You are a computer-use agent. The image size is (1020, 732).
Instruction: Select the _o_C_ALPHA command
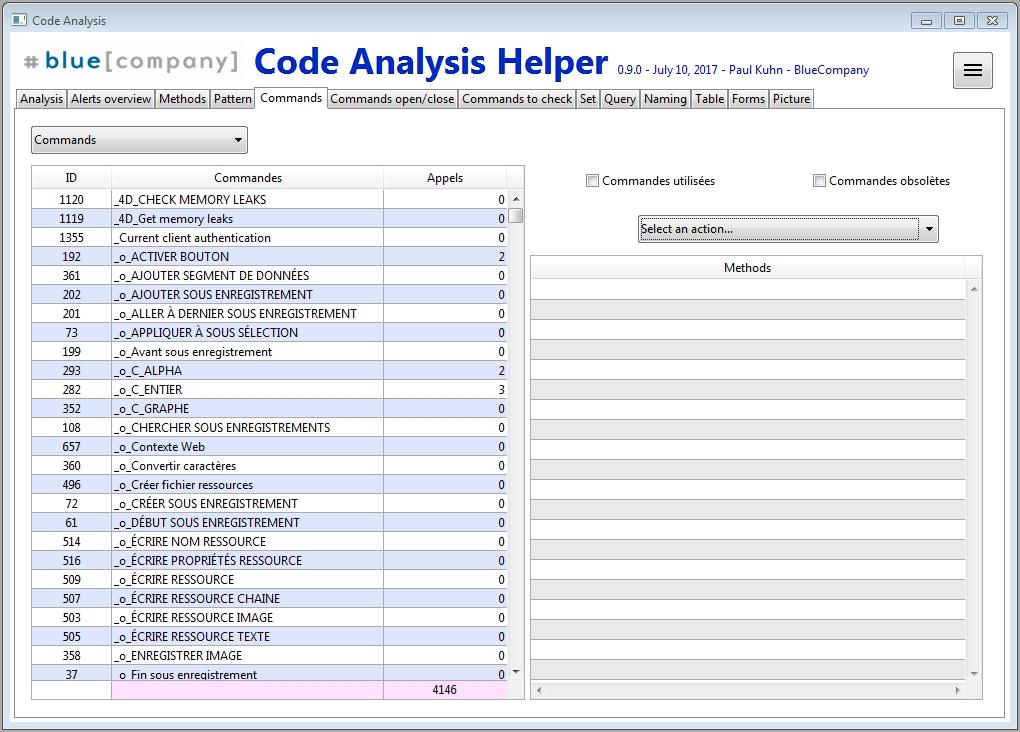pos(269,370)
